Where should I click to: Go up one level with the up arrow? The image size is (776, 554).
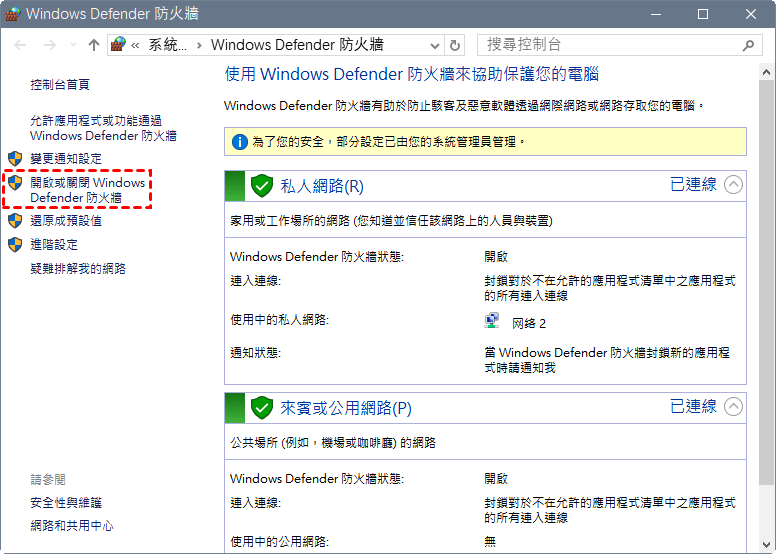tap(94, 45)
